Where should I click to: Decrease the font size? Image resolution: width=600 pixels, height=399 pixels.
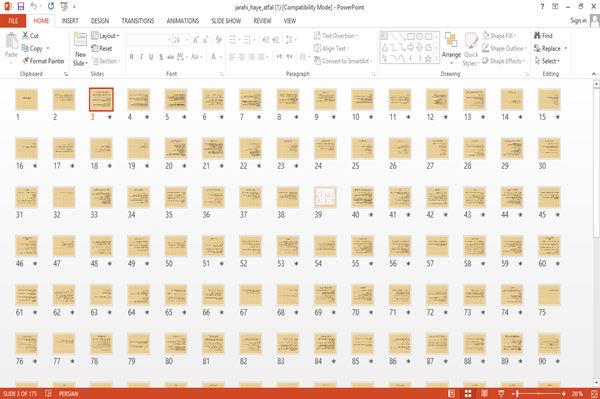click(x=206, y=40)
